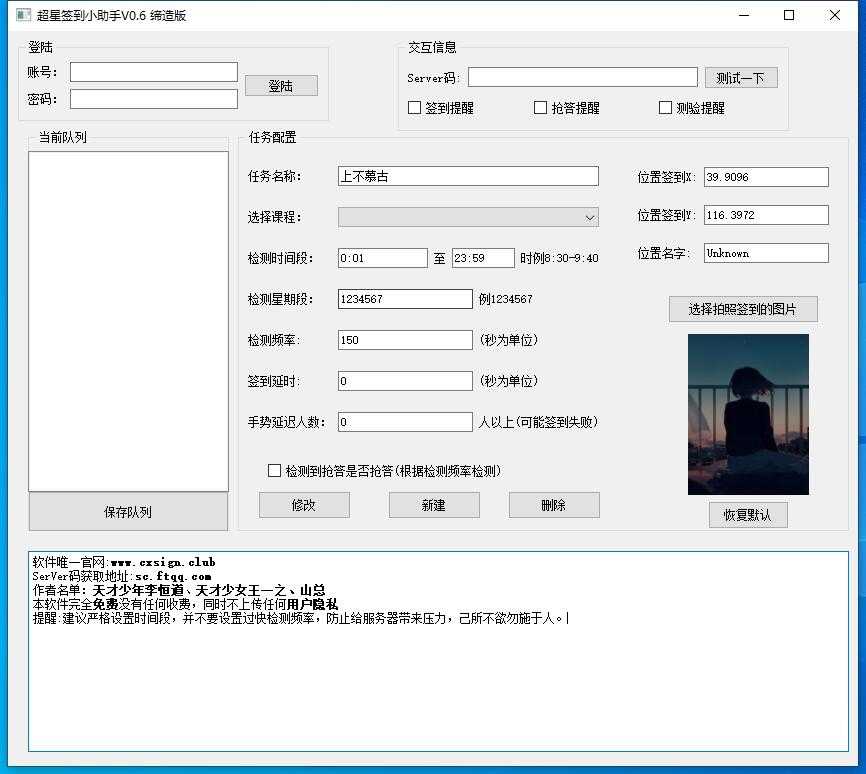Image resolution: width=866 pixels, height=774 pixels.
Task: Click the 提醒 reminder line in log
Action: (x=300, y=618)
